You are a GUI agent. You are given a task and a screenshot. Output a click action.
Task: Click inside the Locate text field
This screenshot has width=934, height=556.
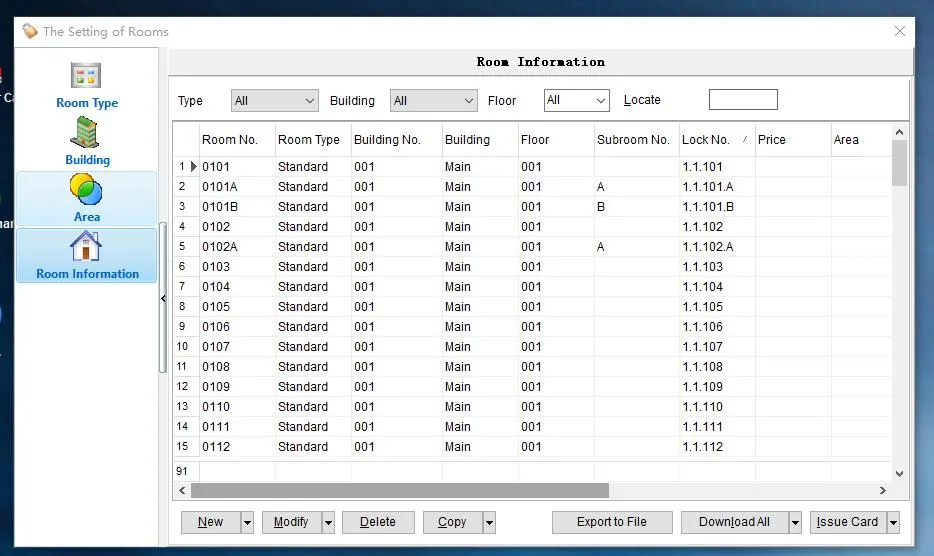742,100
